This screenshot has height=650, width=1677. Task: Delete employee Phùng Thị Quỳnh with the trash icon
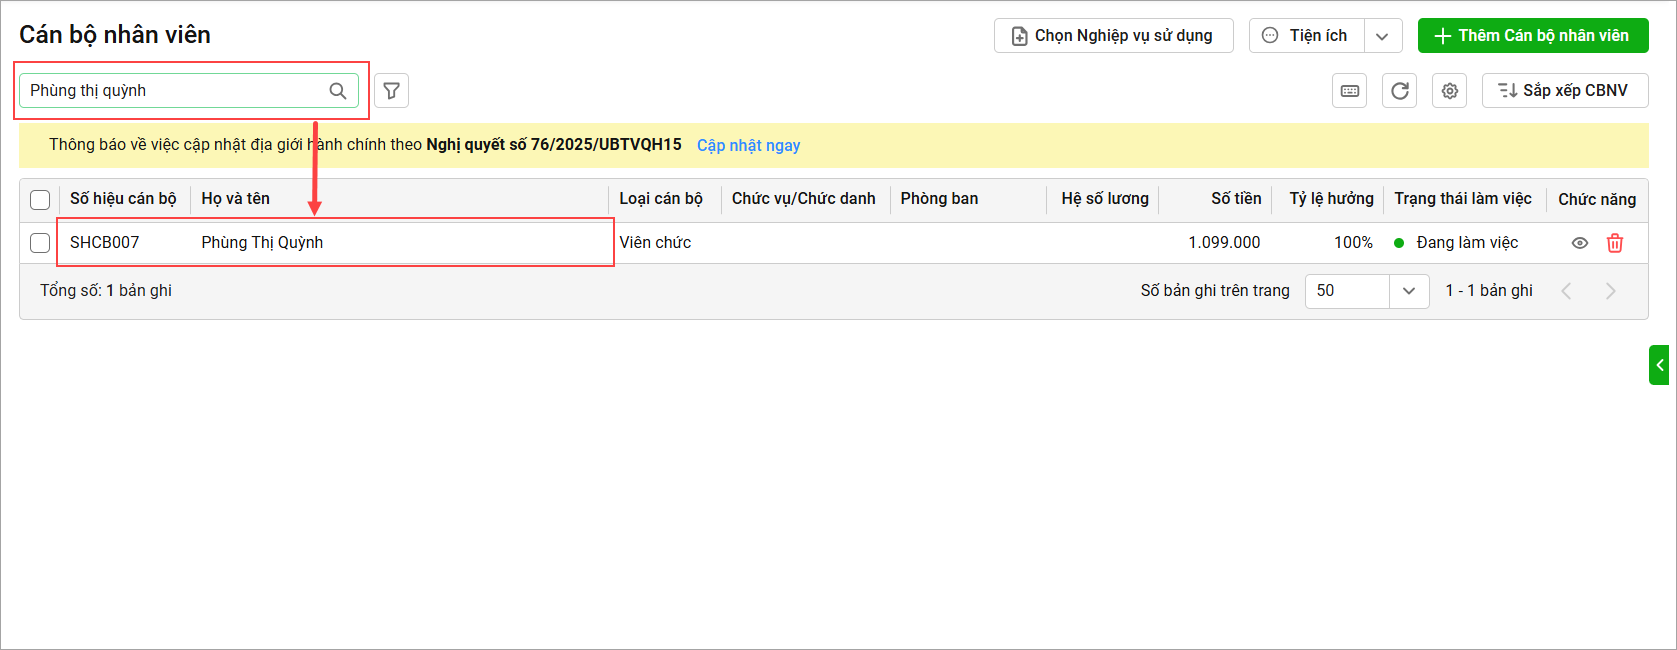pos(1615,243)
